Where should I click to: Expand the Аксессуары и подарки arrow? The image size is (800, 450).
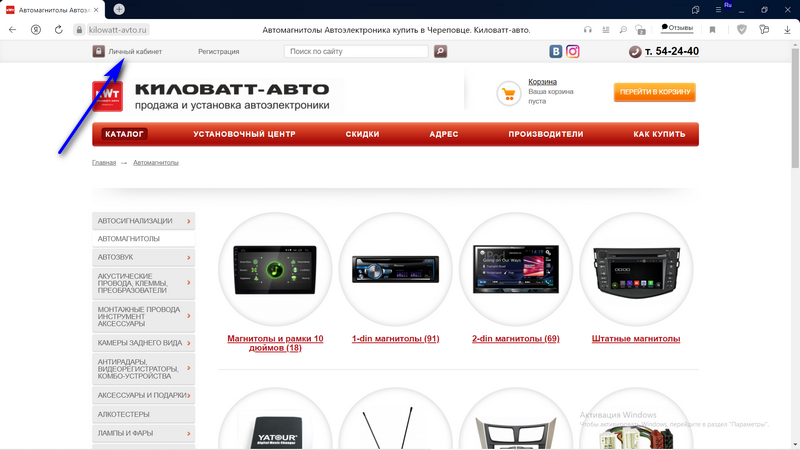click(189, 395)
